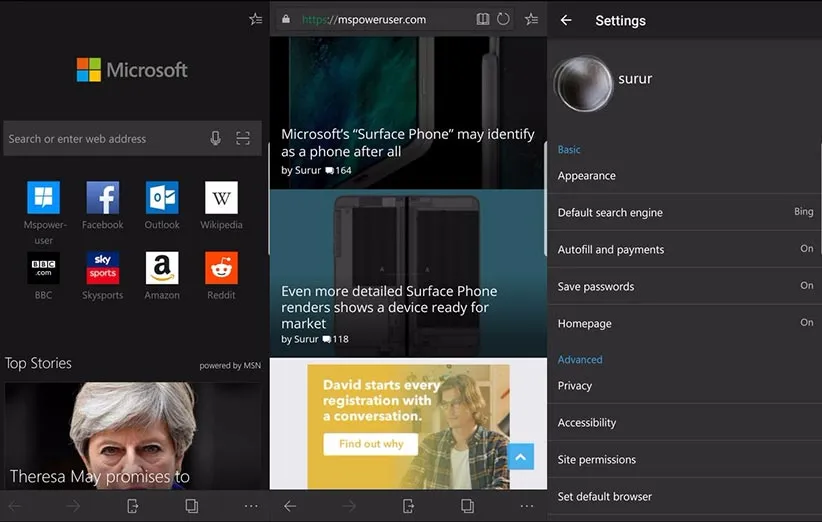
Task: Click the reading view book icon
Action: coord(483,19)
